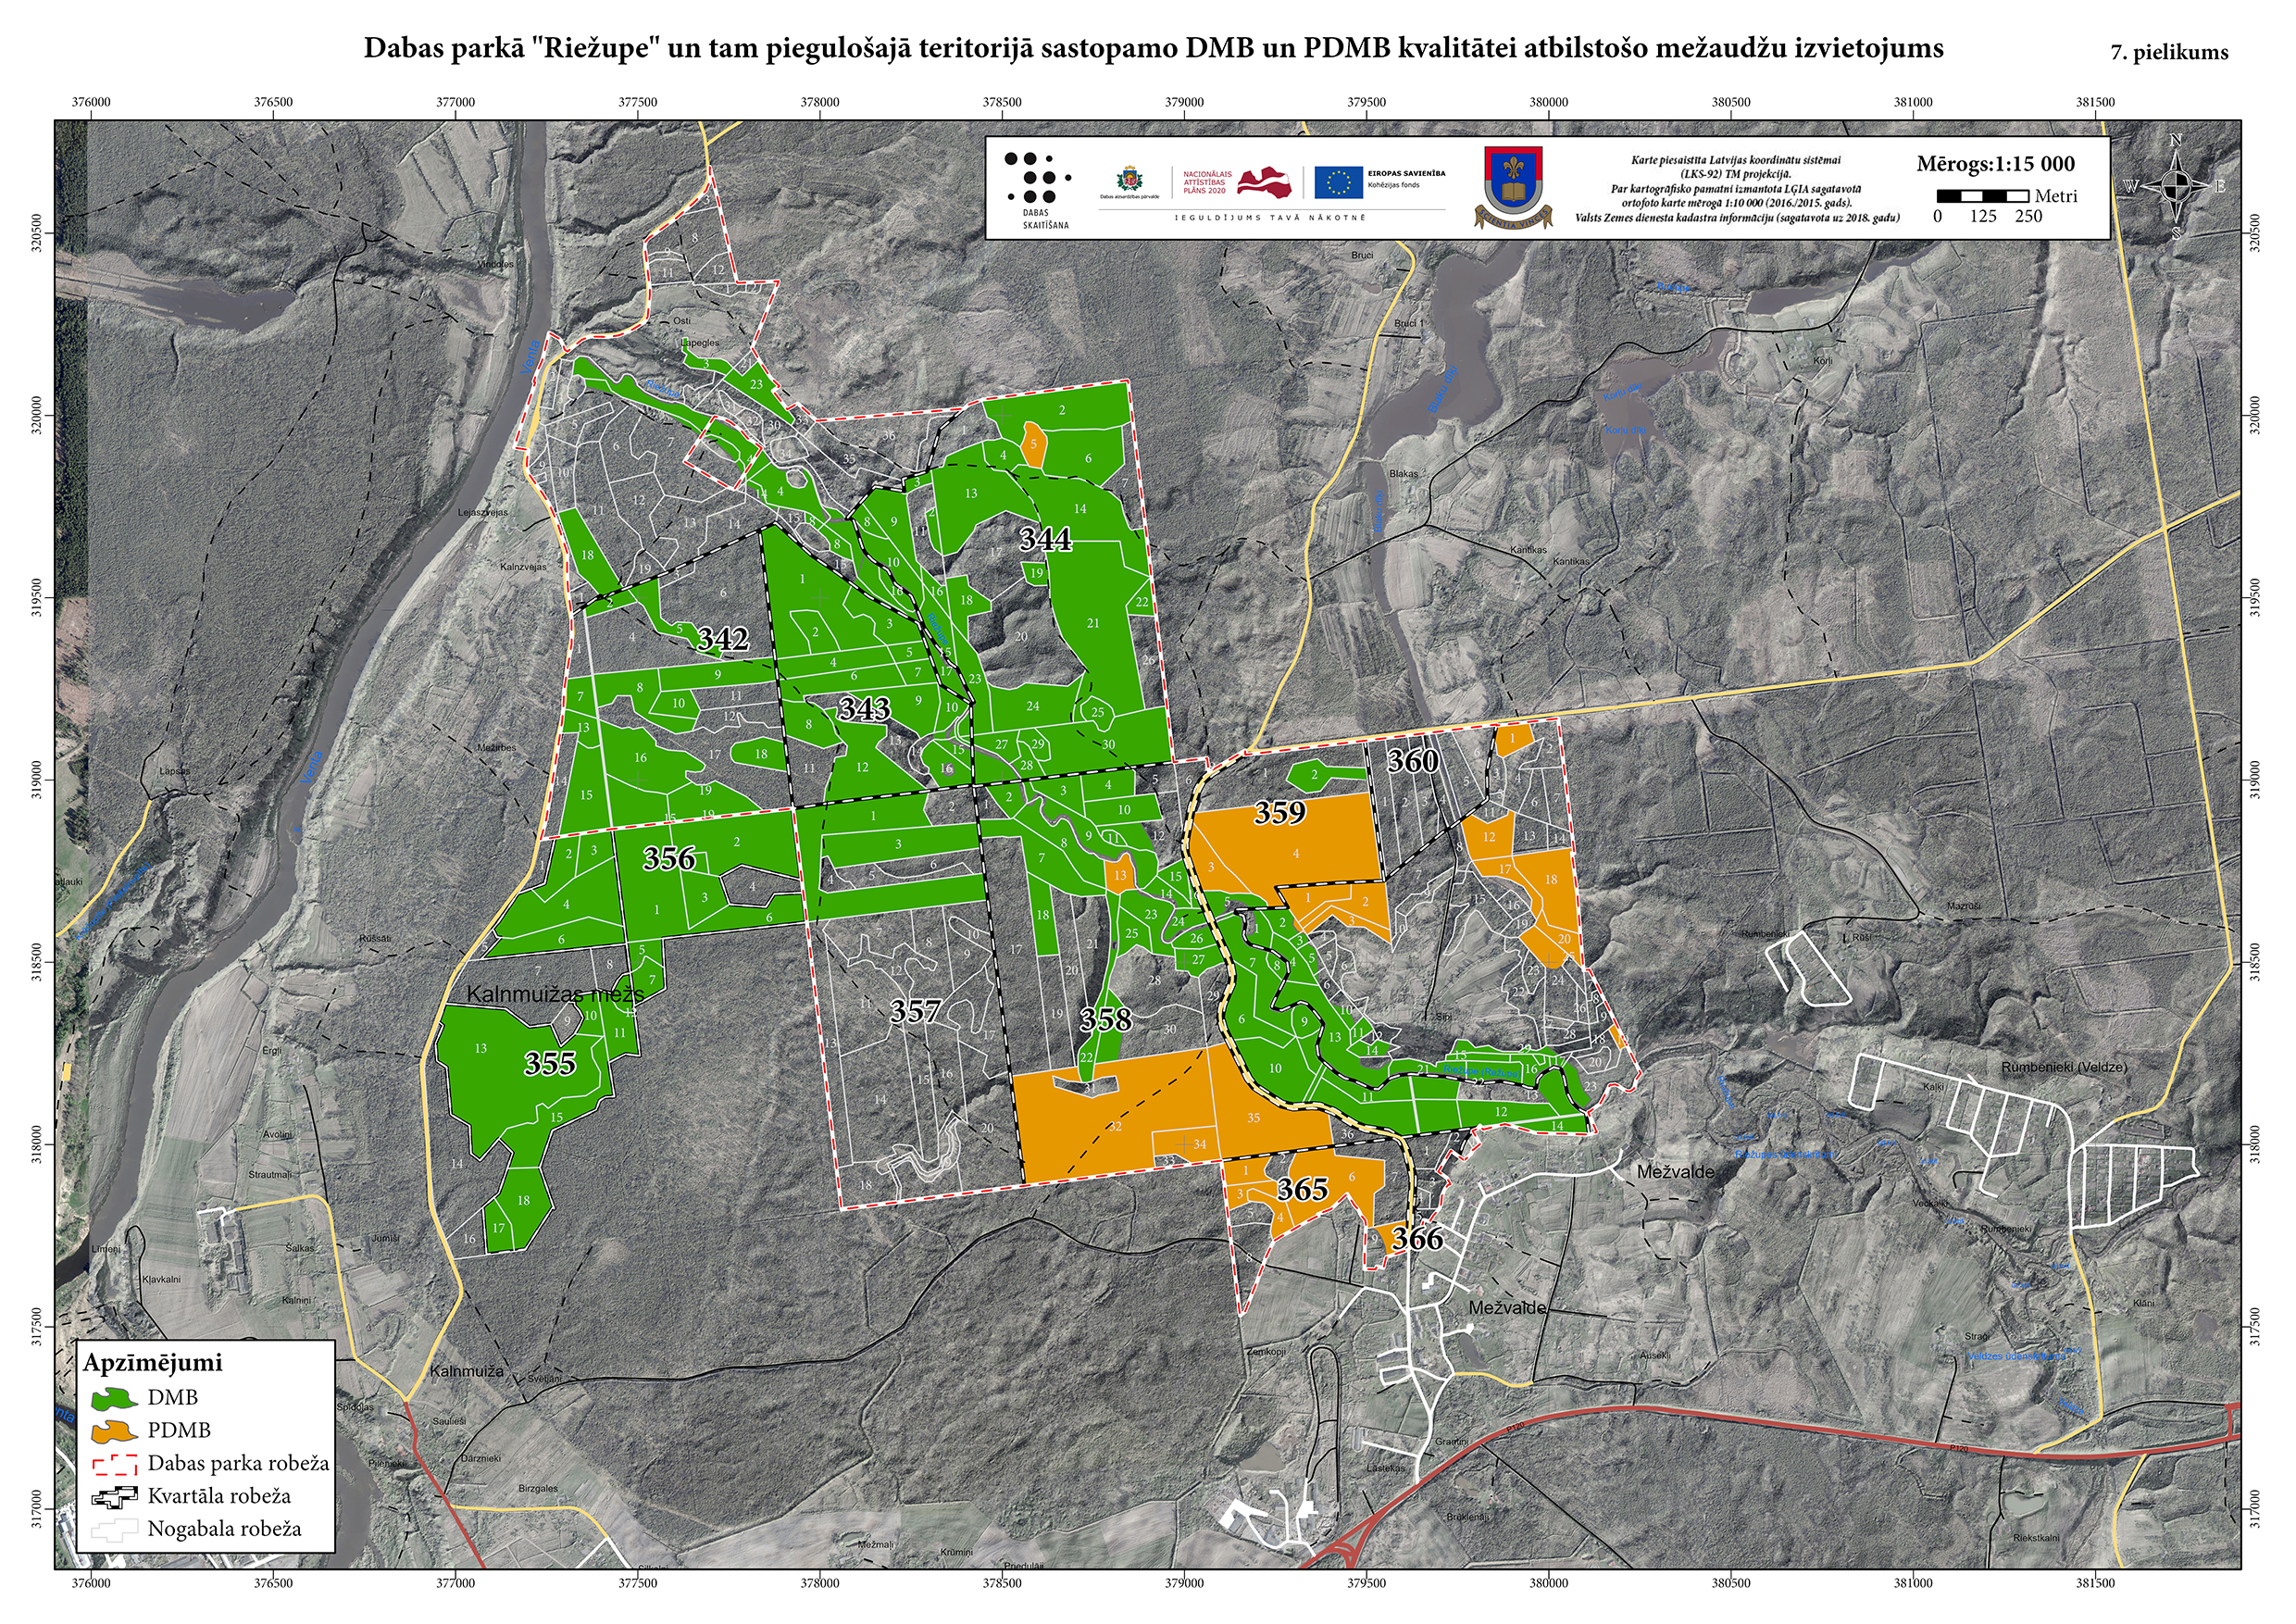Click the map title heading text
Screen dimensions: 2296x1624
tap(1153, 48)
